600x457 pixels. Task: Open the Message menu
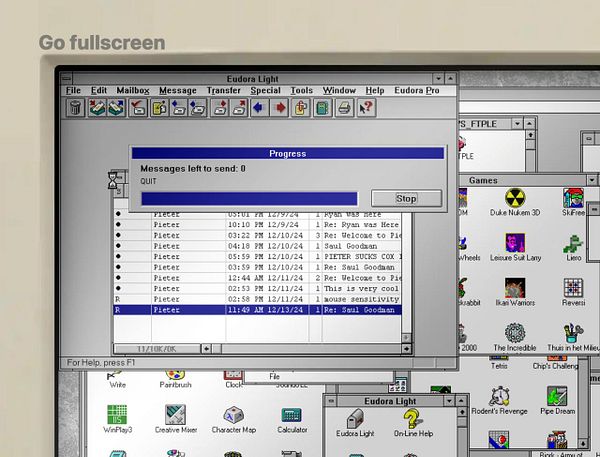pos(178,90)
